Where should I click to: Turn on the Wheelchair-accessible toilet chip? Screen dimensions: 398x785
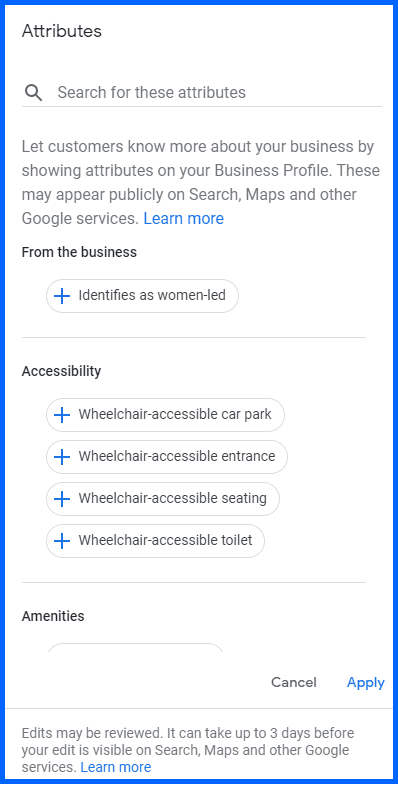point(155,541)
